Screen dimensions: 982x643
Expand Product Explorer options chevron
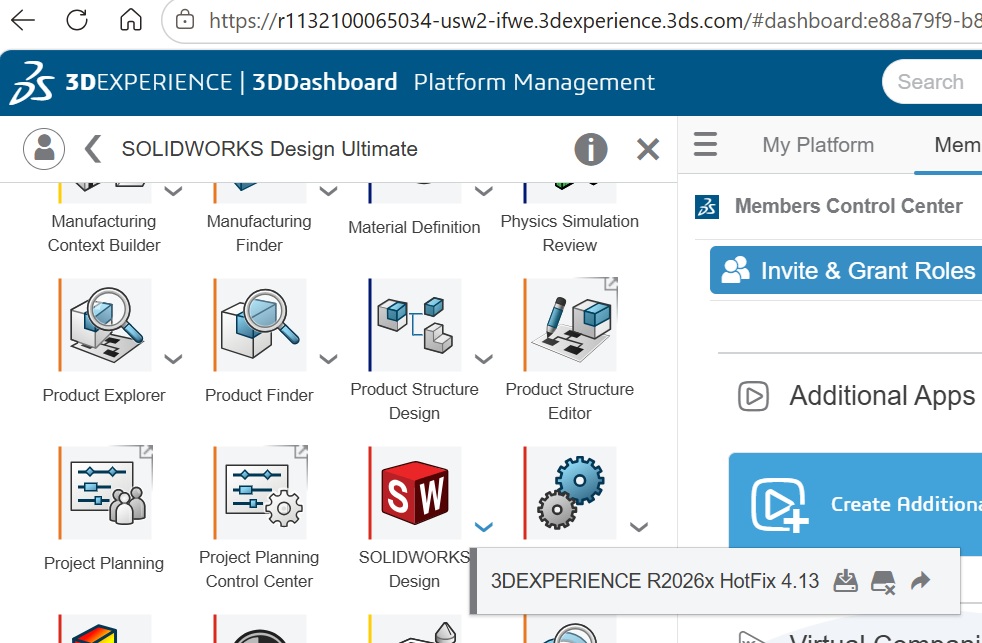tap(173, 359)
